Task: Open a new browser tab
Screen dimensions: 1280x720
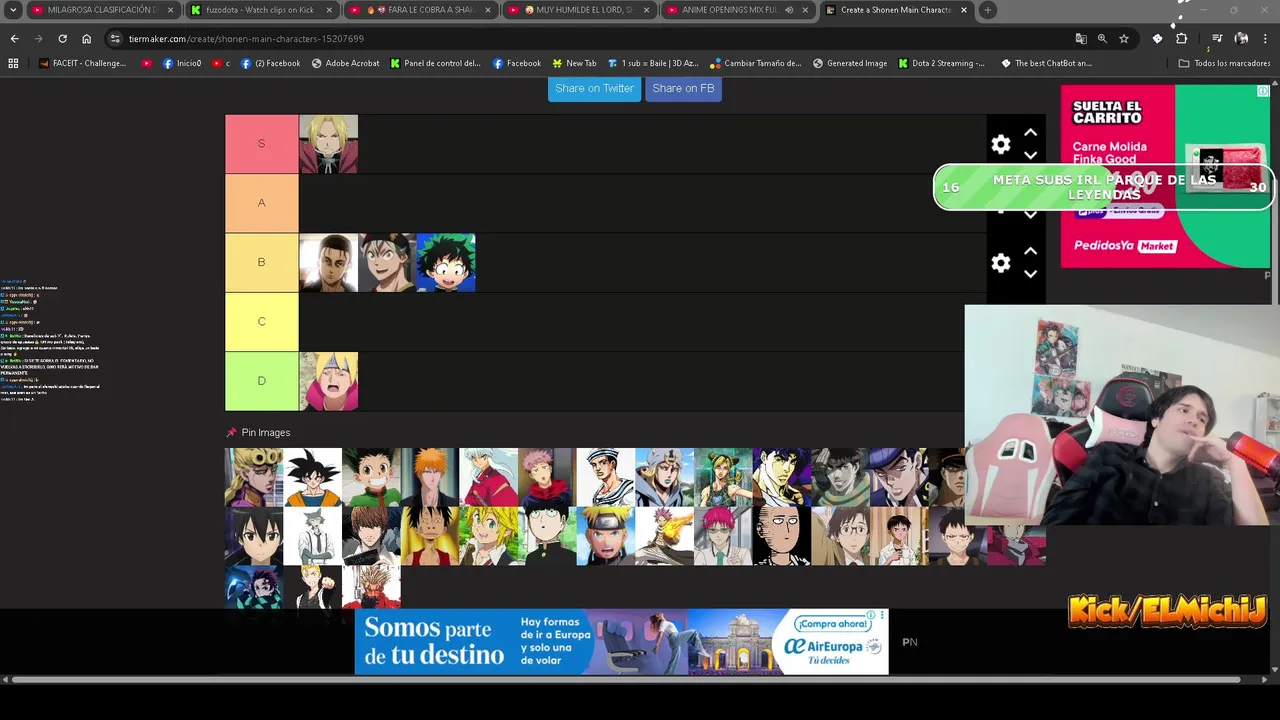Action: [x=987, y=10]
